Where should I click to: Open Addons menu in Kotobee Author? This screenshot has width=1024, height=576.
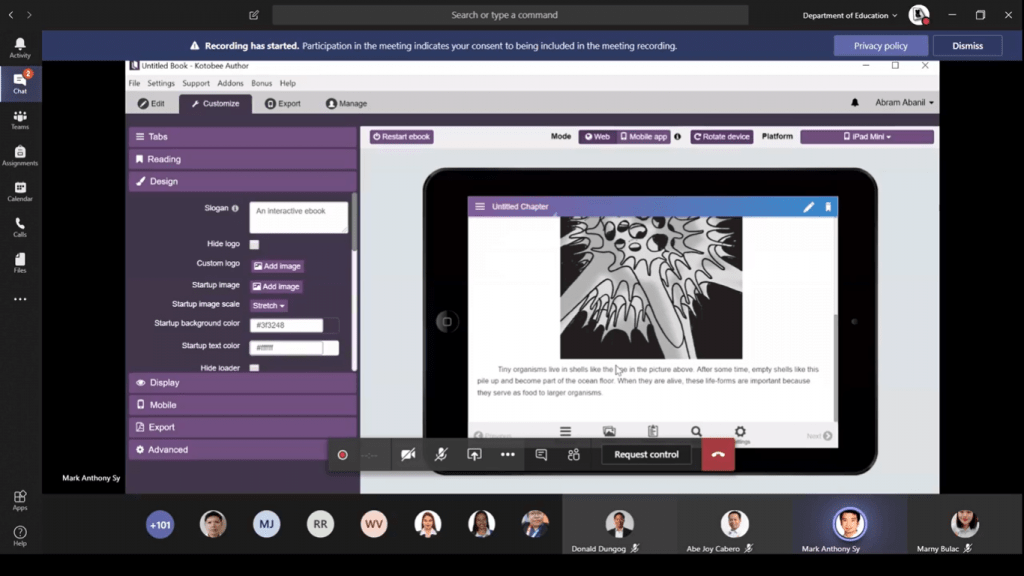tap(230, 83)
